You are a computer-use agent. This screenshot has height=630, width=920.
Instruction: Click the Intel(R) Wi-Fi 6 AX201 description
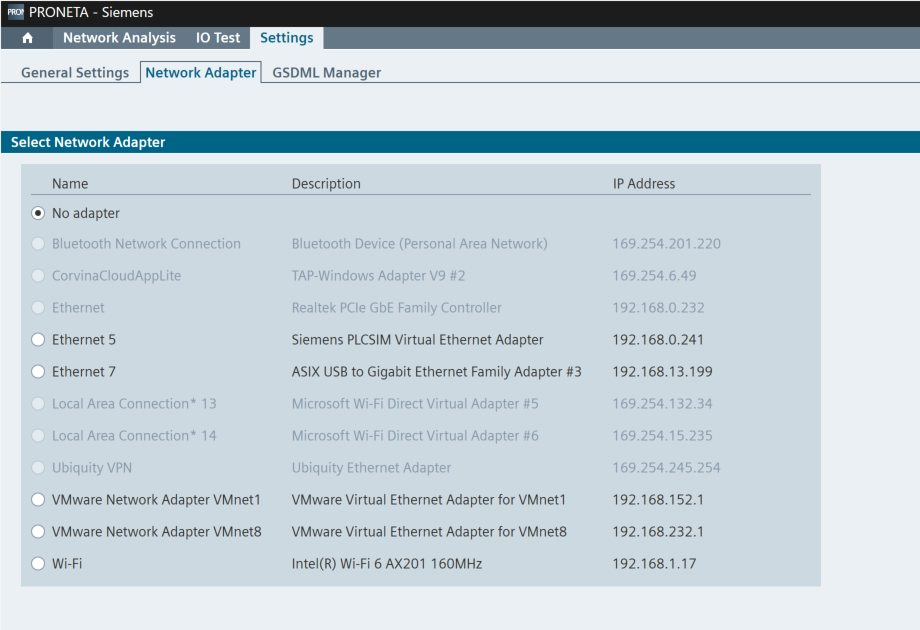point(386,564)
